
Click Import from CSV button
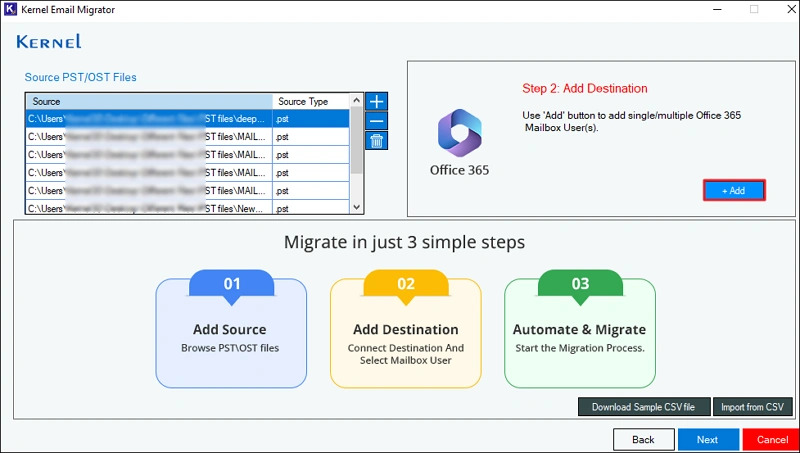753,407
